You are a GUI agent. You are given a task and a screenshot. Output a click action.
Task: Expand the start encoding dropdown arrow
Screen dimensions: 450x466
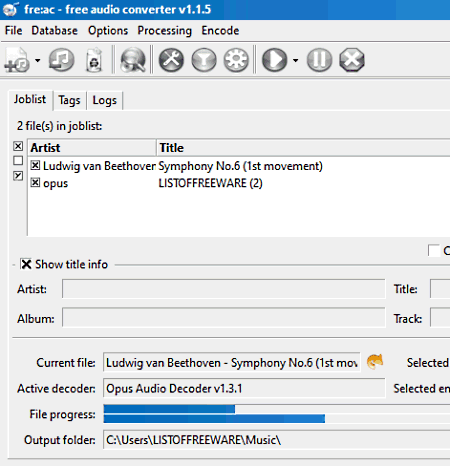point(295,60)
